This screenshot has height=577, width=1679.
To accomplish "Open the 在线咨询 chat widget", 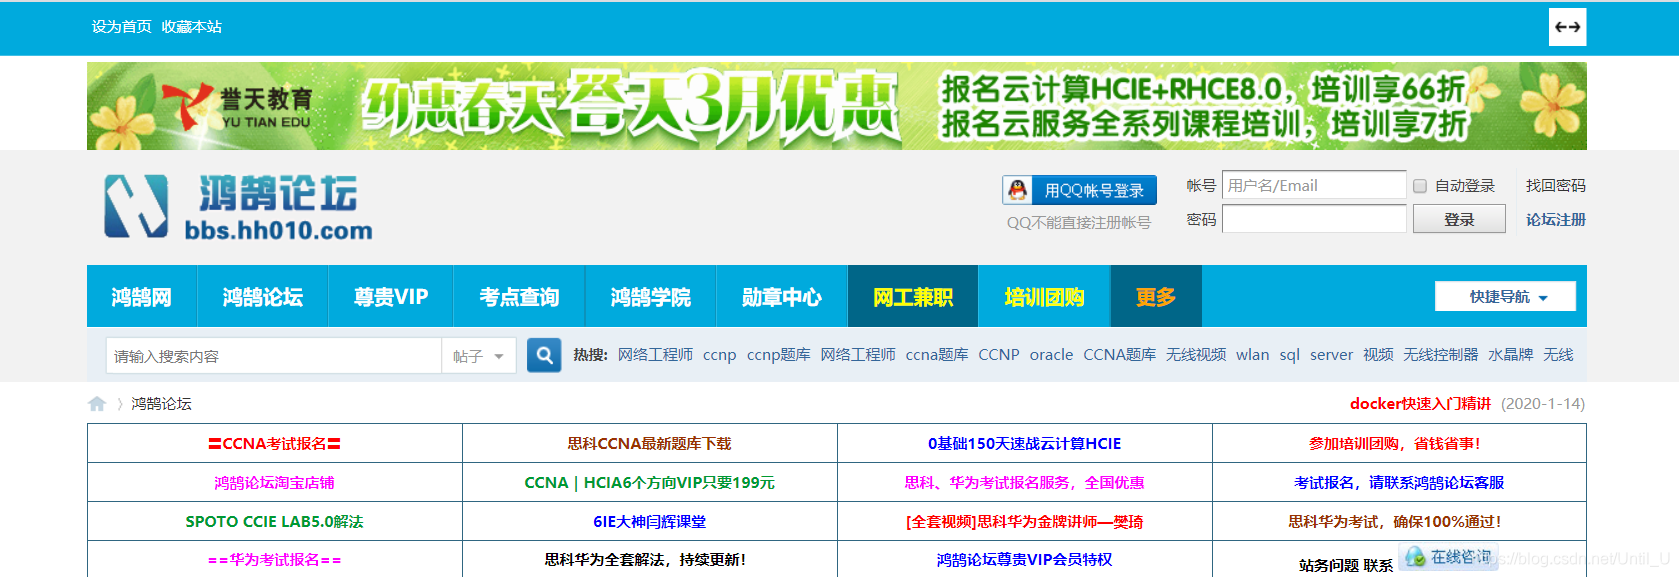I will coord(1449,557).
